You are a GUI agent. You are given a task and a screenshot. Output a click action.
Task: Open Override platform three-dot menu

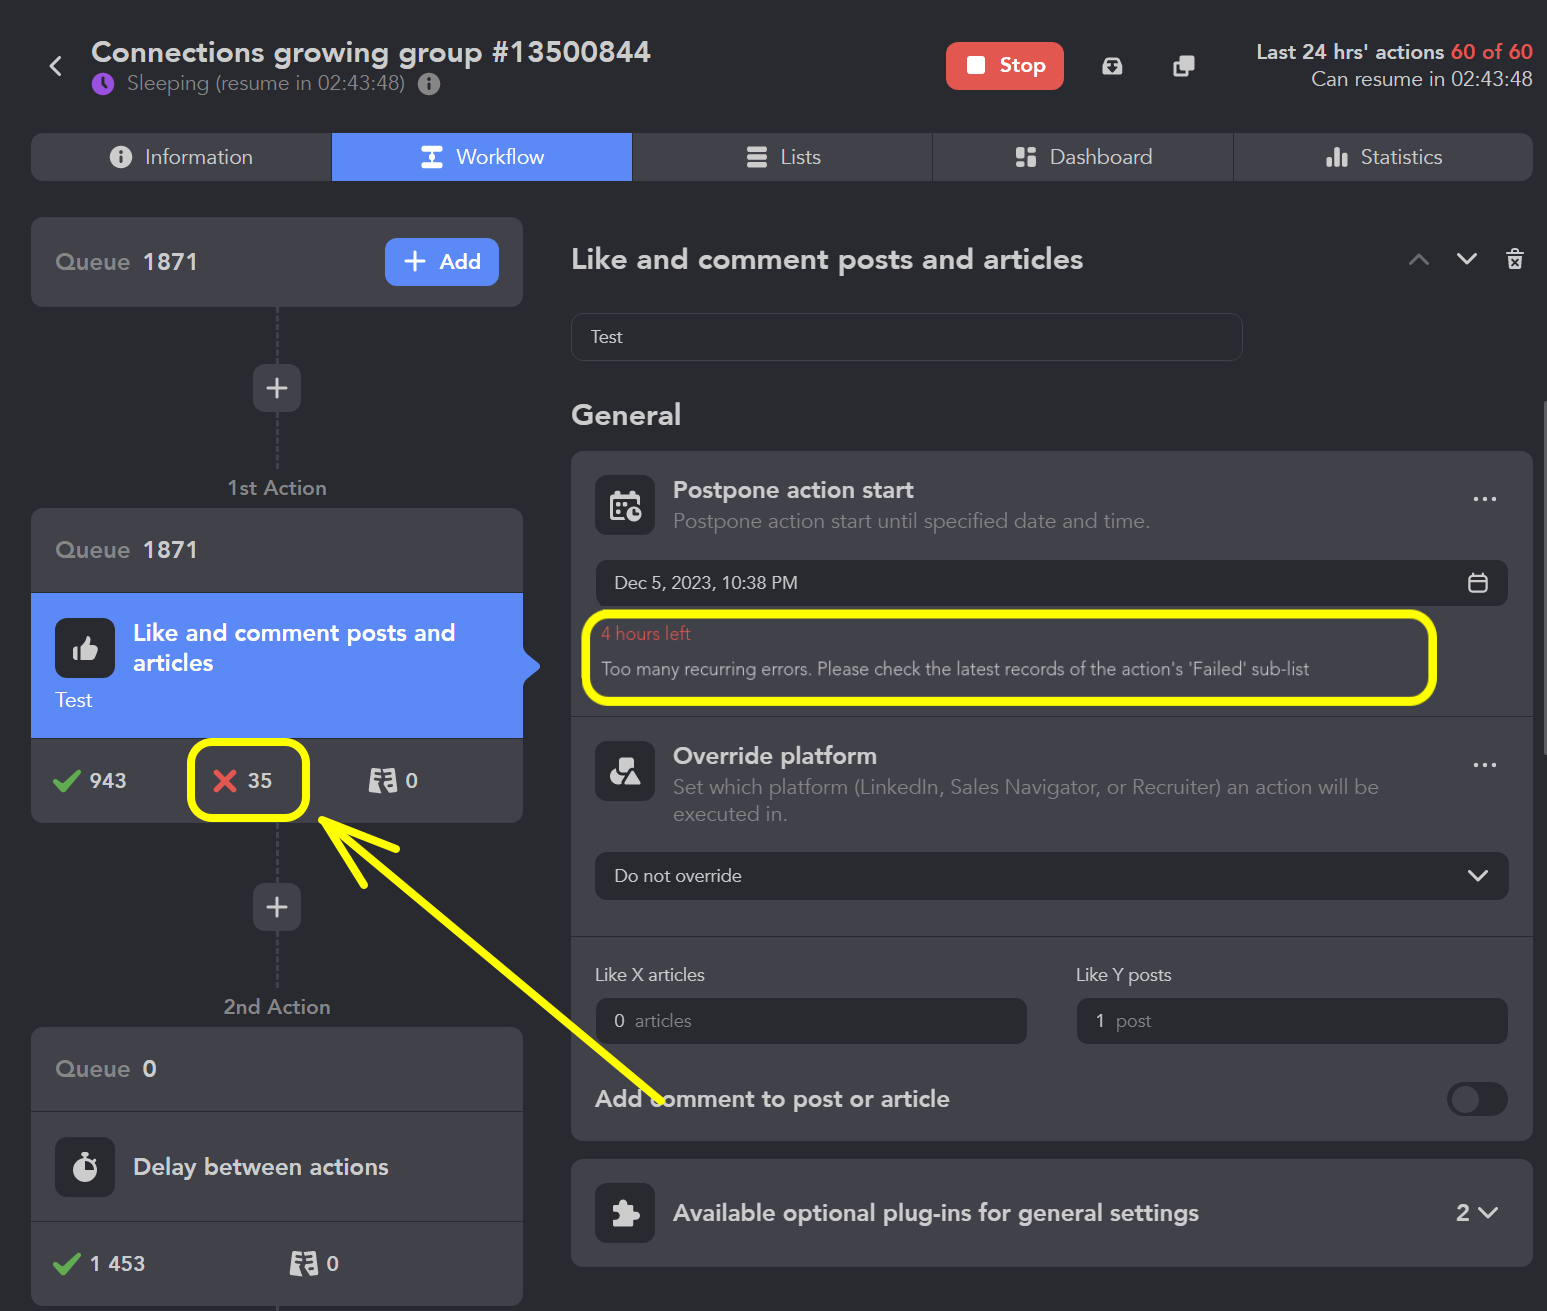(x=1484, y=765)
